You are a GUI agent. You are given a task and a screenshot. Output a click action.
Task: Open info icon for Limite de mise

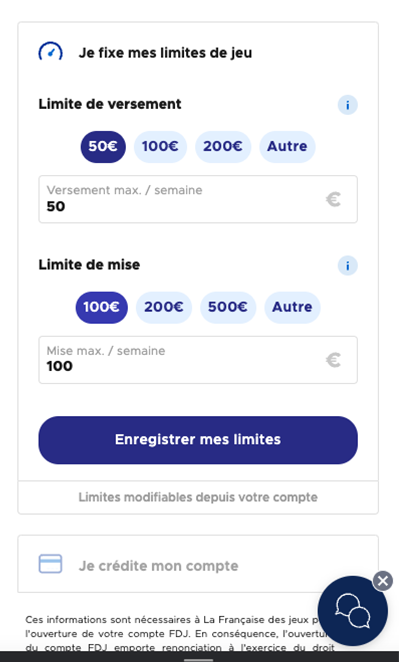(347, 266)
